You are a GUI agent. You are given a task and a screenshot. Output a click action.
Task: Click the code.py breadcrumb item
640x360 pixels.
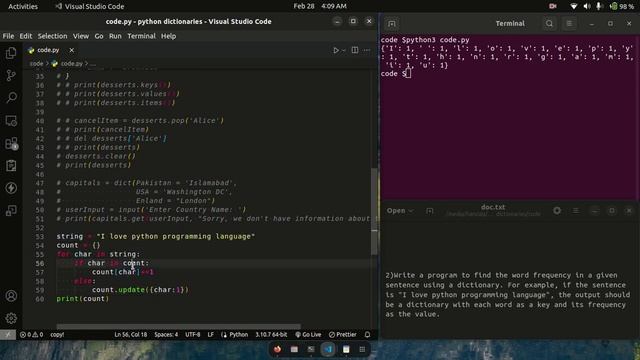point(67,64)
